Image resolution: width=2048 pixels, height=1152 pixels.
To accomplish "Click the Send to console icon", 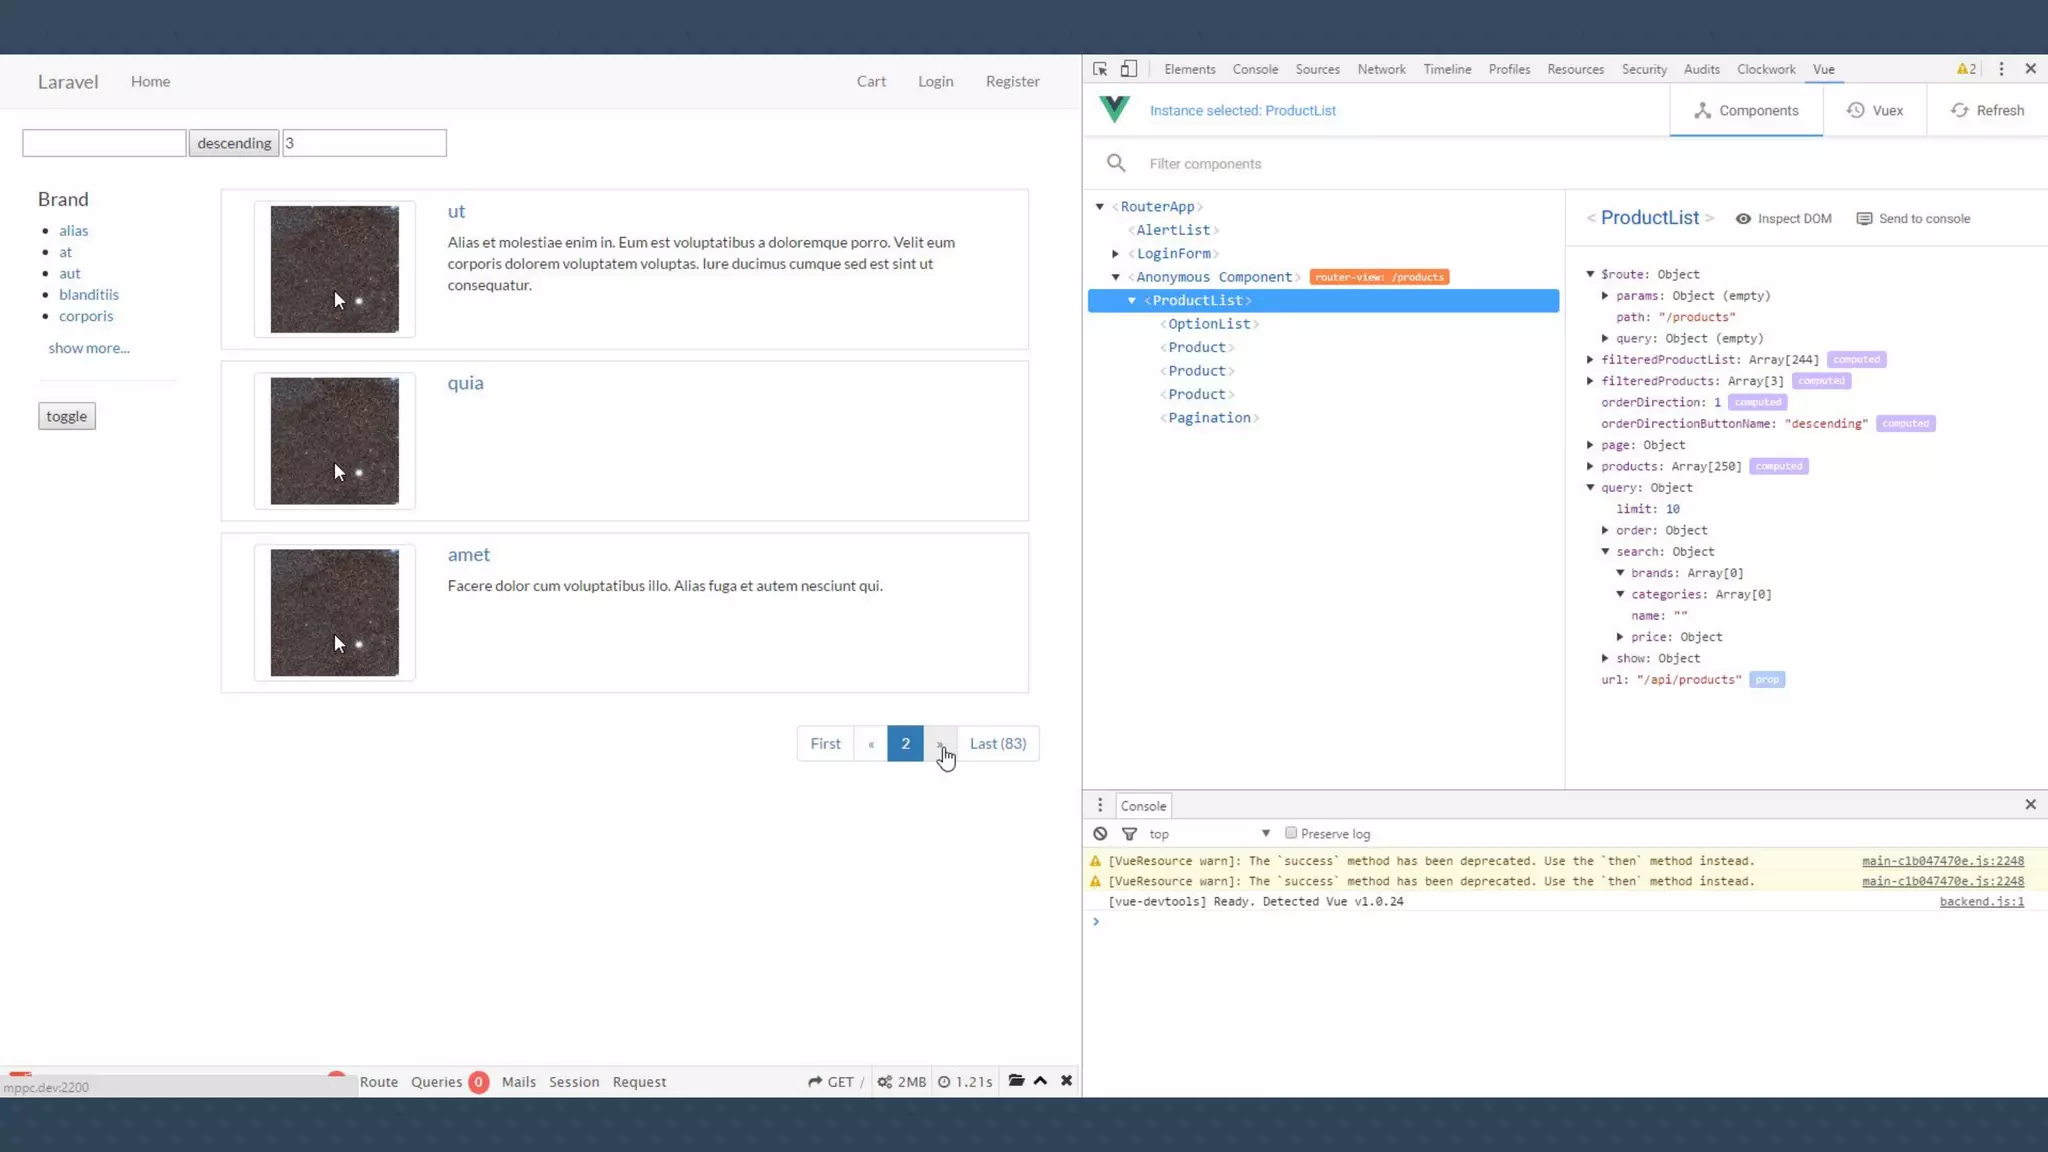I will pyautogui.click(x=1864, y=219).
